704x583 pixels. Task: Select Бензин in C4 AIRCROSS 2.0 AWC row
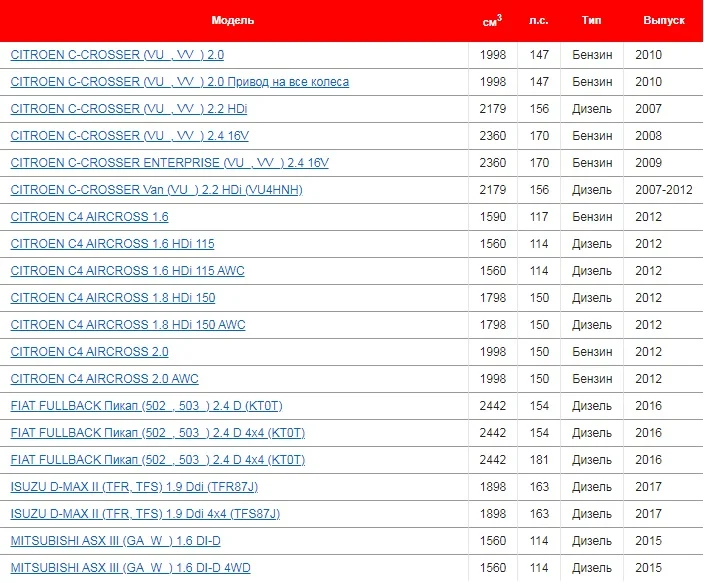pyautogui.click(x=592, y=379)
